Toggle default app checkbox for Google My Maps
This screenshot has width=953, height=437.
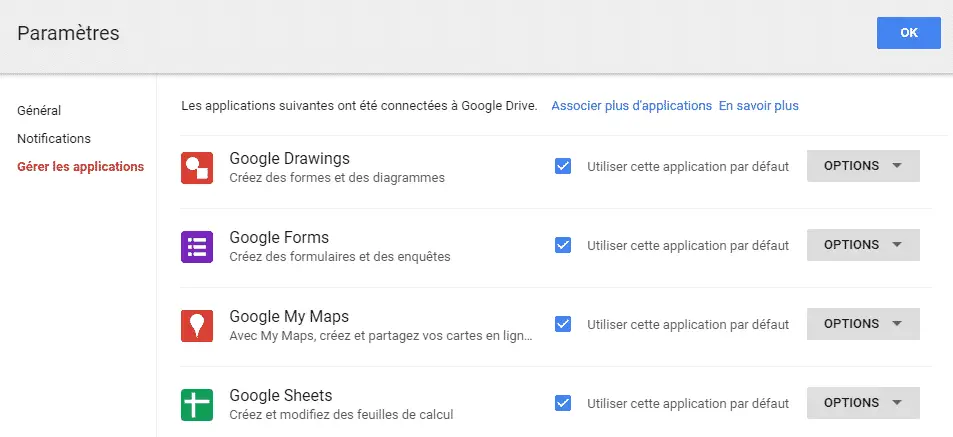coord(563,324)
